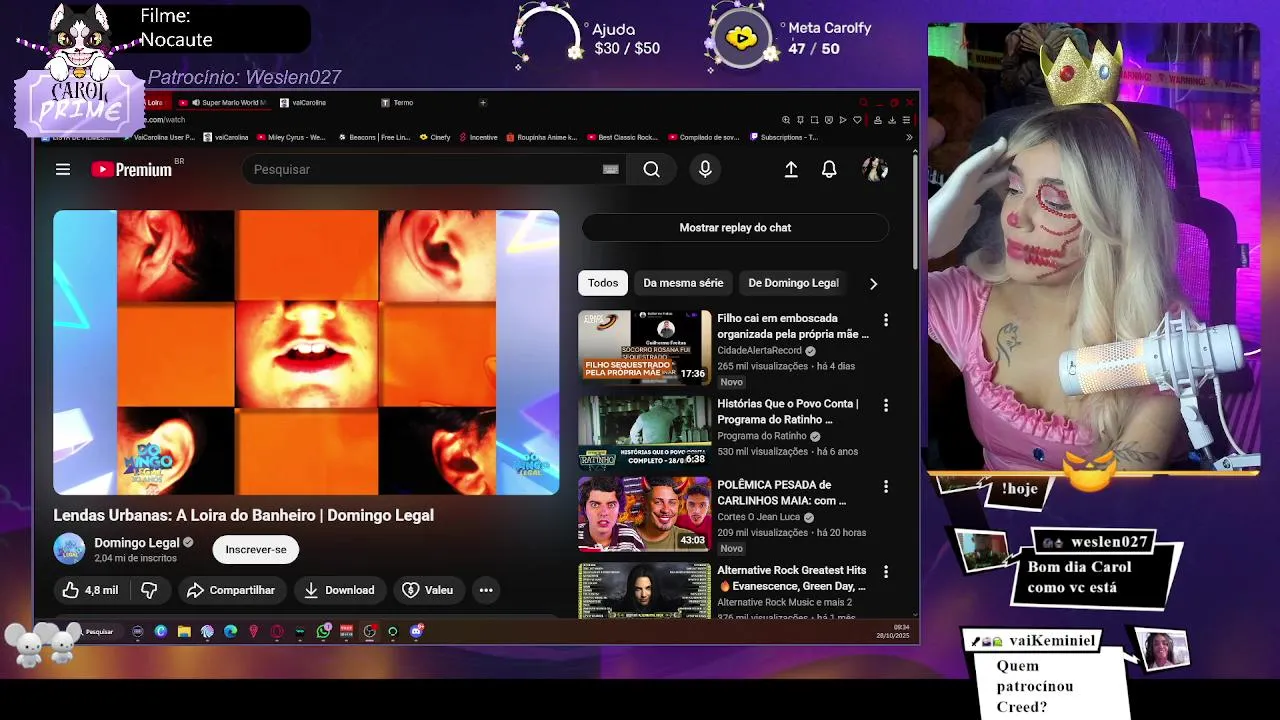Show the chat replay

click(735, 228)
